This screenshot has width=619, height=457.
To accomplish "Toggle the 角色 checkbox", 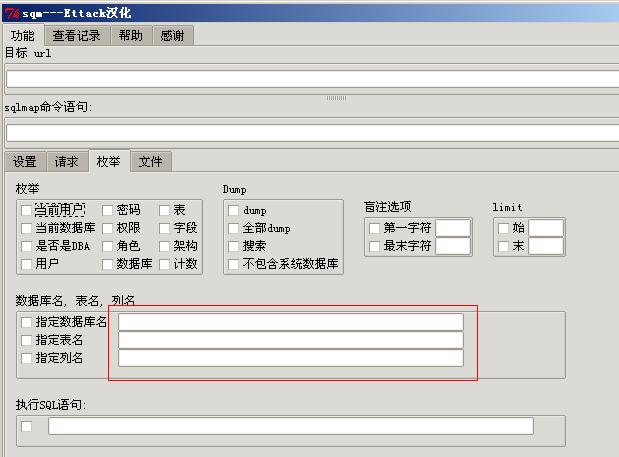I will tap(107, 246).
